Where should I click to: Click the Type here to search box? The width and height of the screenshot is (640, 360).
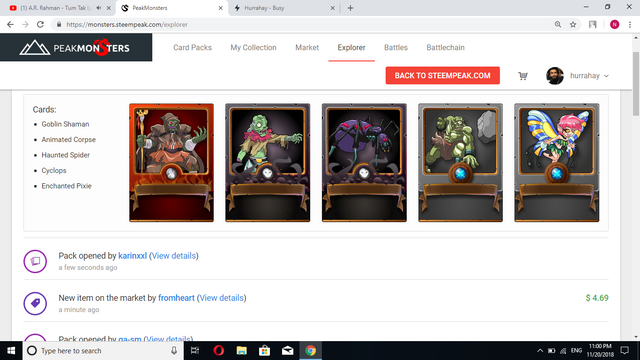click(x=102, y=351)
